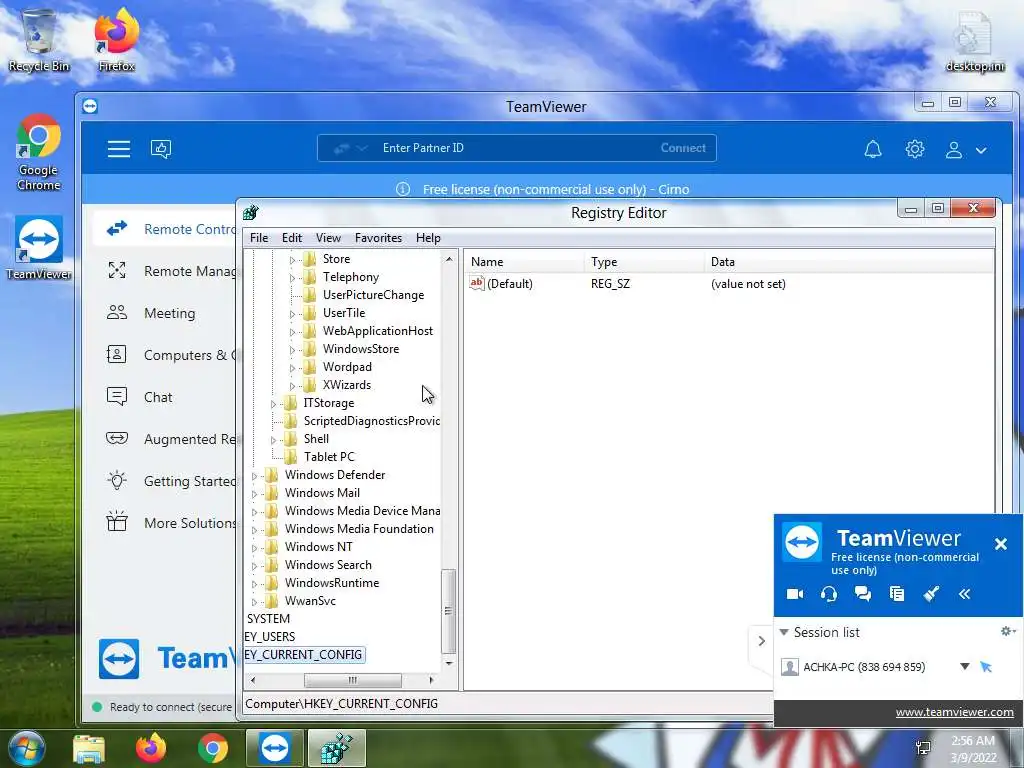Select the Tablet PC key
The height and width of the screenshot is (768, 1024).
pyautogui.click(x=328, y=457)
